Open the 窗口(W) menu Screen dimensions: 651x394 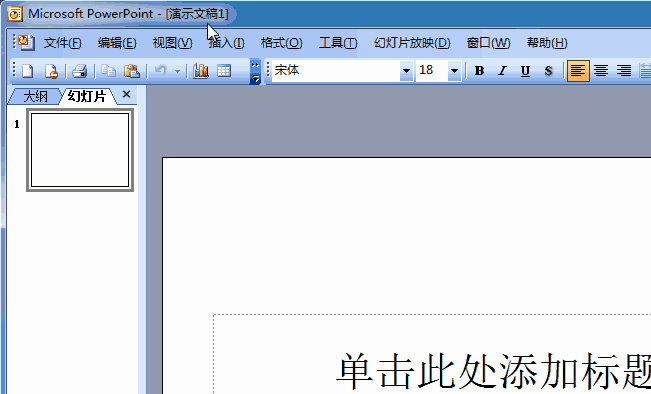(x=488, y=43)
